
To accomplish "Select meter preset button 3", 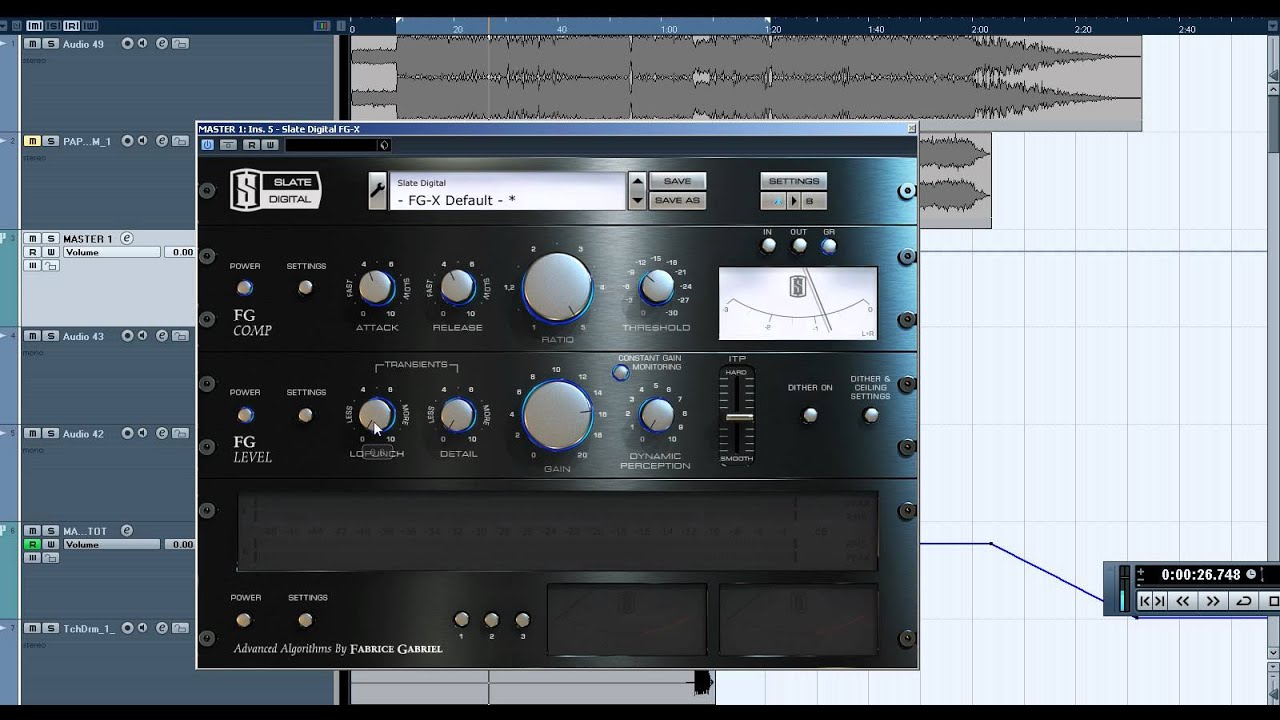I will [522, 620].
